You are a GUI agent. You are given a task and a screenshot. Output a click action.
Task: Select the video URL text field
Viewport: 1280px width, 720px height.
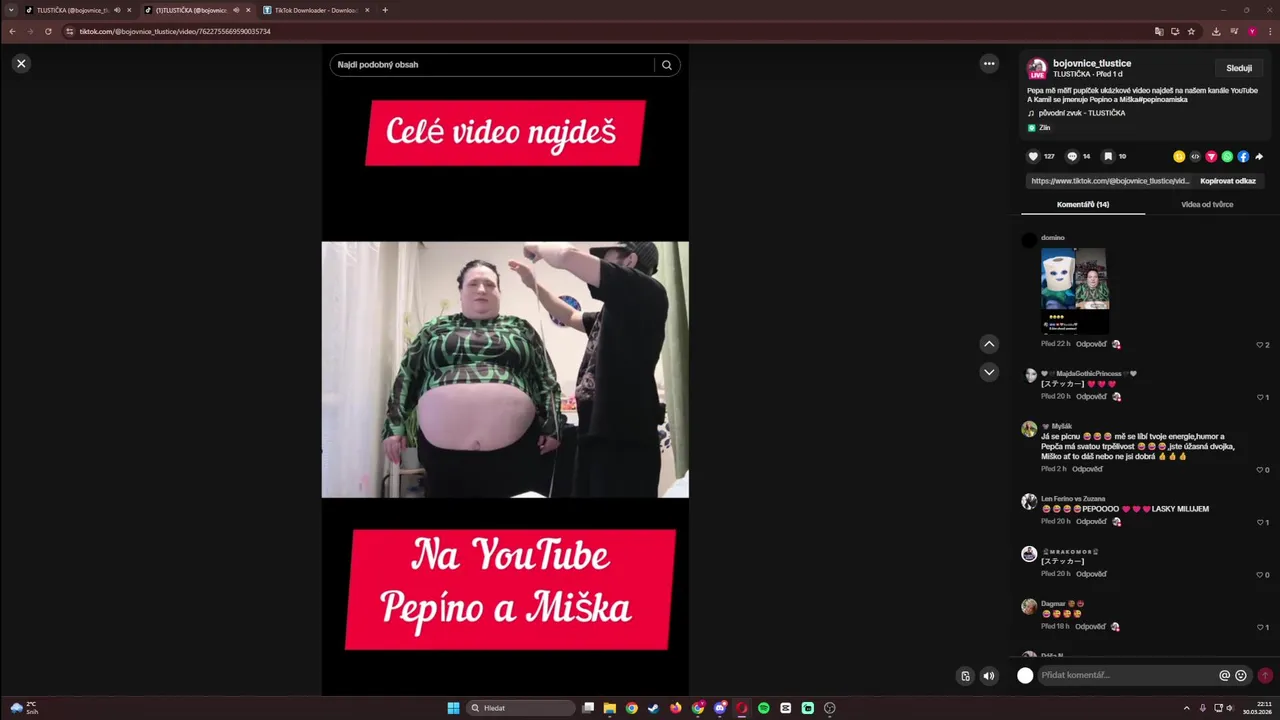(1110, 181)
